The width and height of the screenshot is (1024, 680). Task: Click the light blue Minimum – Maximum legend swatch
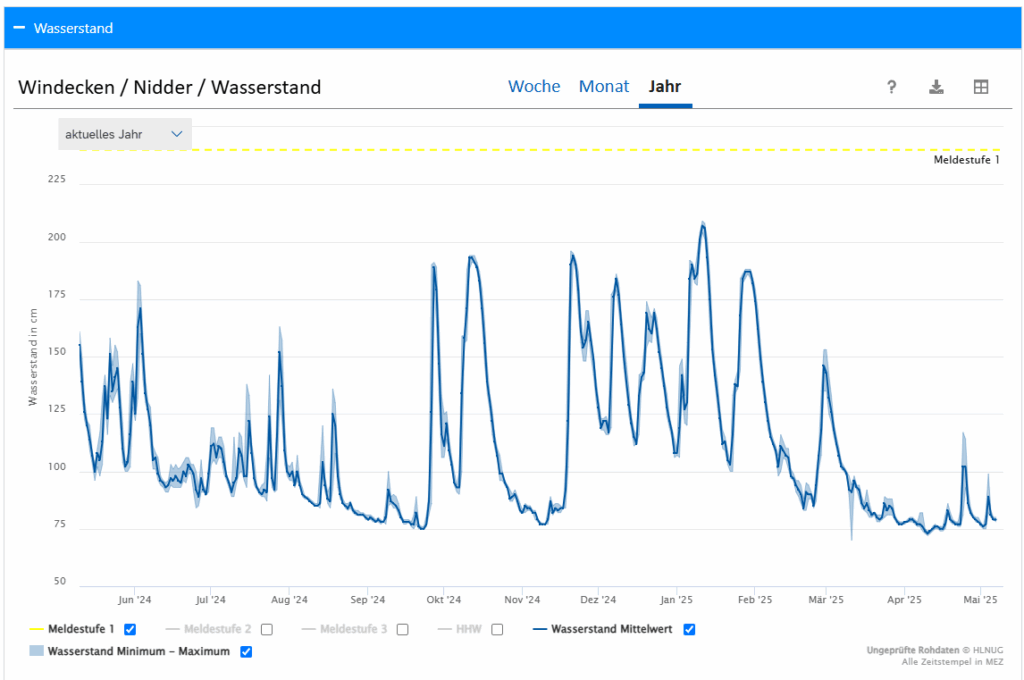(x=36, y=652)
